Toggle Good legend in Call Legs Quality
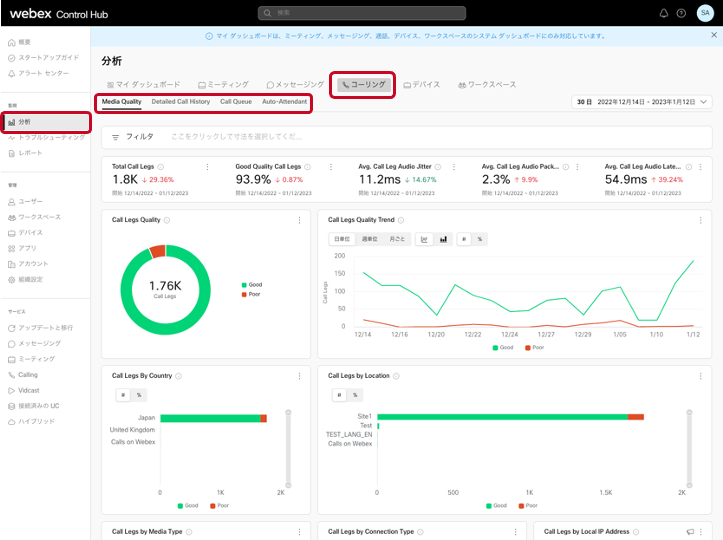The image size is (723, 540). pos(252,285)
